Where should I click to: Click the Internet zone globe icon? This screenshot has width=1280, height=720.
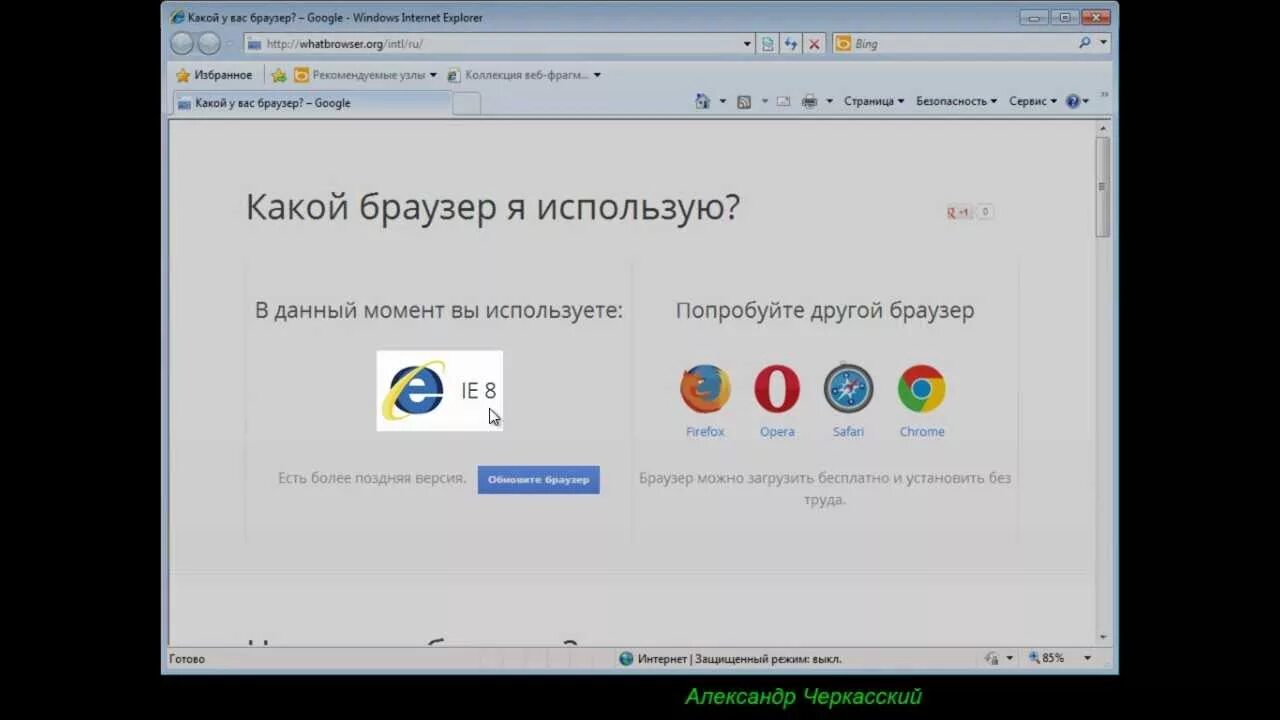click(x=626, y=659)
